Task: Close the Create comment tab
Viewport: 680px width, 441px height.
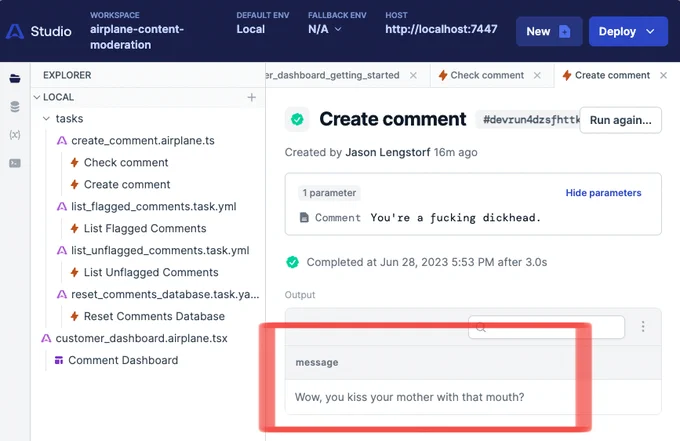Action: [664, 75]
